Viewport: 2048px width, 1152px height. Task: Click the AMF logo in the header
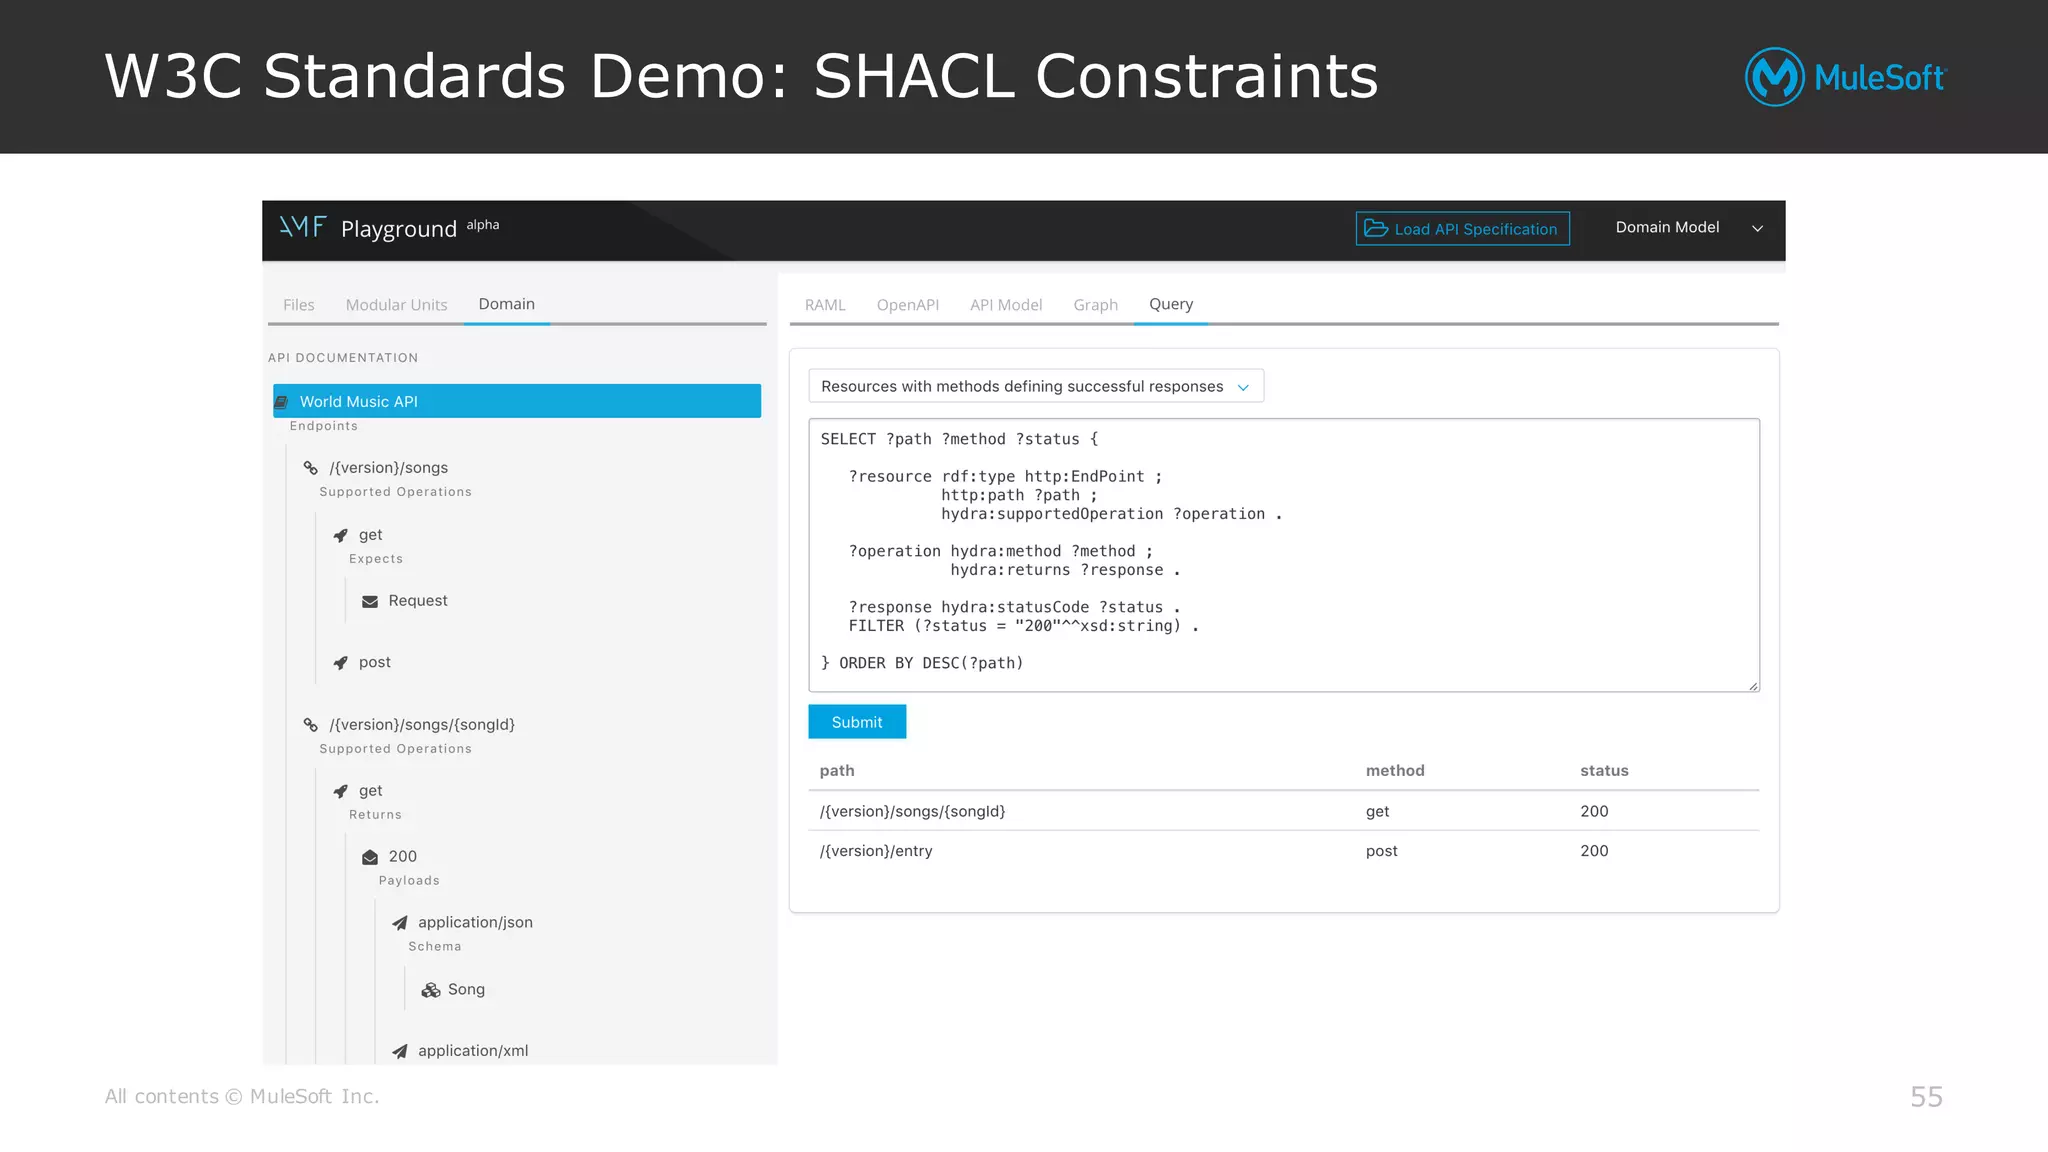[x=303, y=227]
